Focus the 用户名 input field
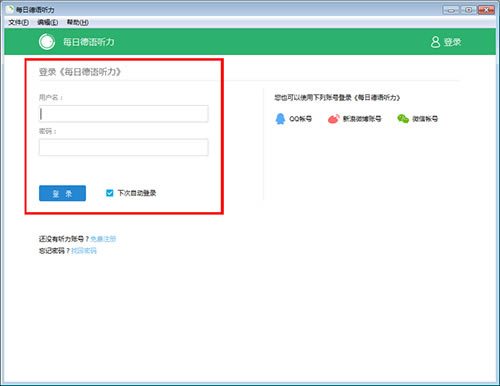This screenshot has height=386, width=500. (124, 114)
